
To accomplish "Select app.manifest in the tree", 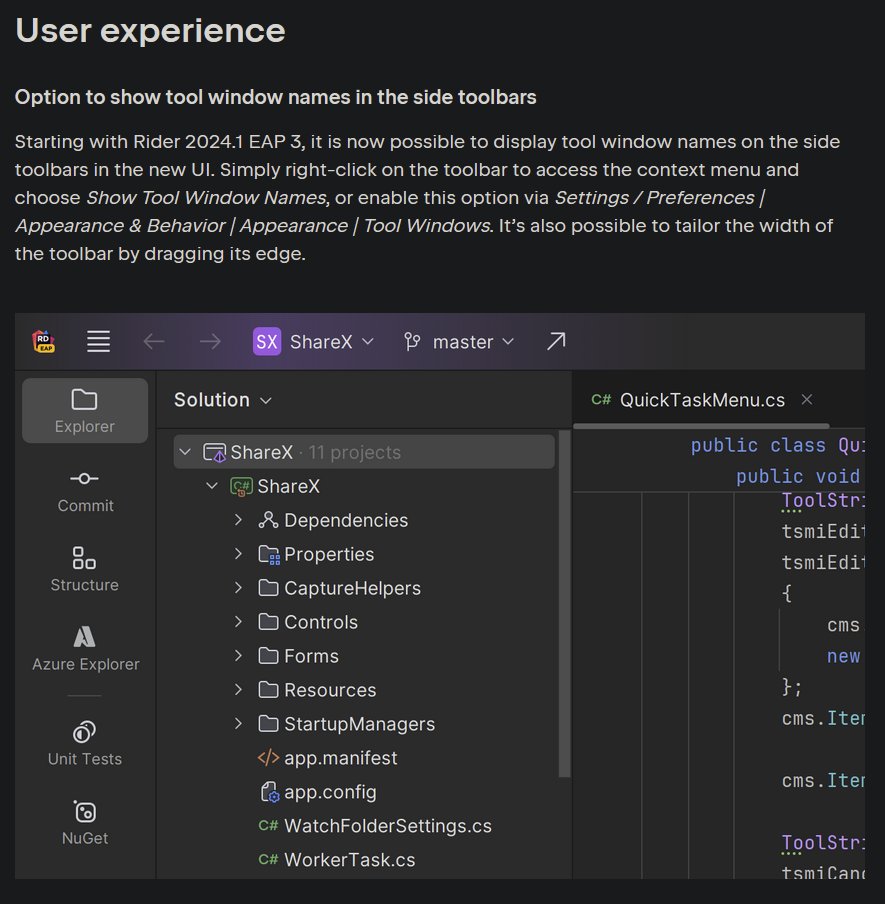I will 340,758.
